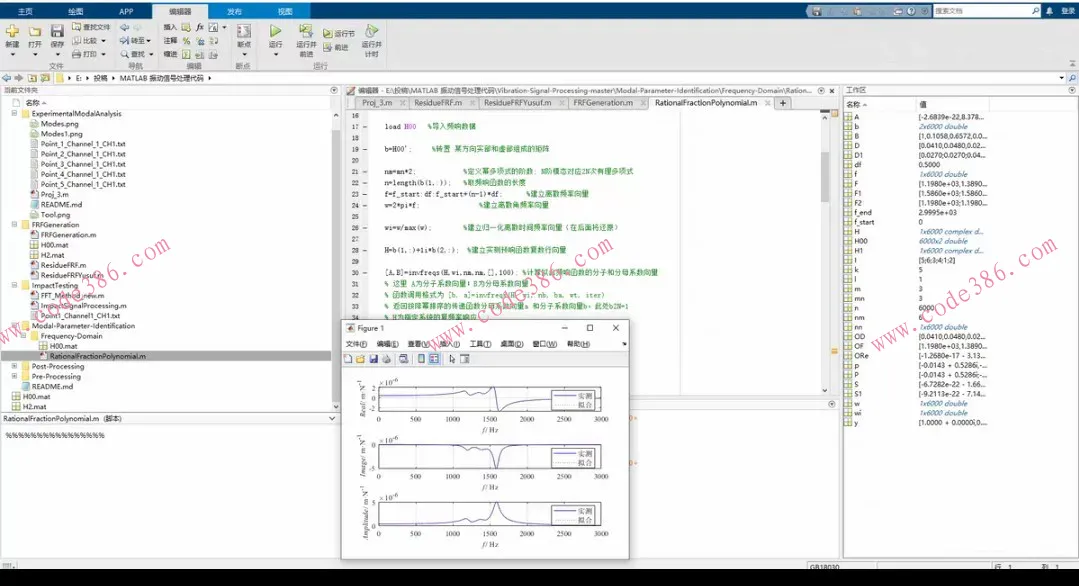Click the Run (运行) green play icon
The width and height of the screenshot is (1079, 586).
pyautogui.click(x=275, y=32)
